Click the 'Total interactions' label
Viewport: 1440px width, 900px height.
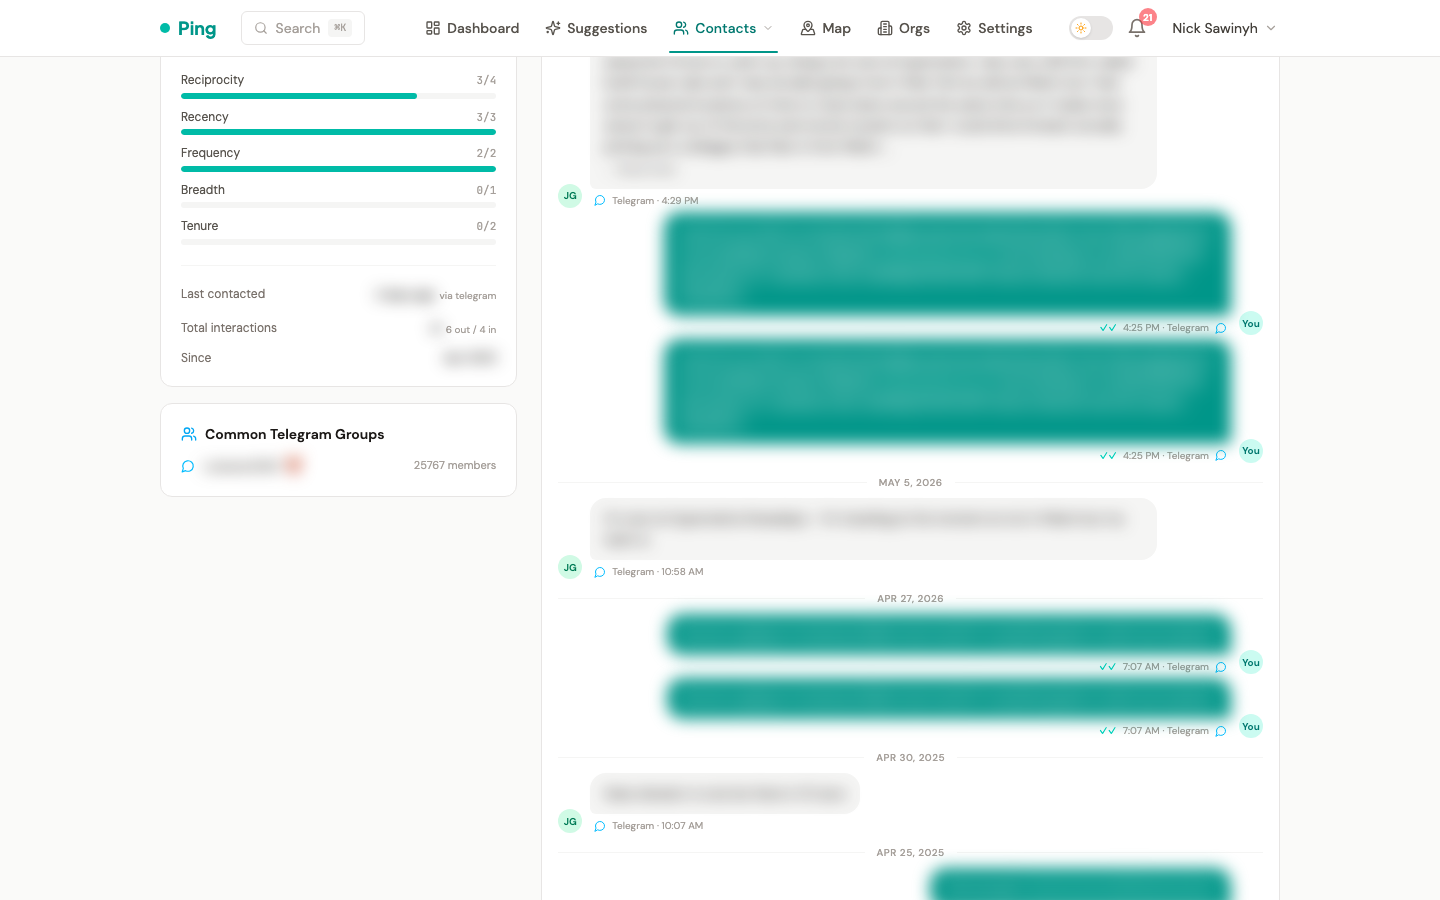(229, 328)
